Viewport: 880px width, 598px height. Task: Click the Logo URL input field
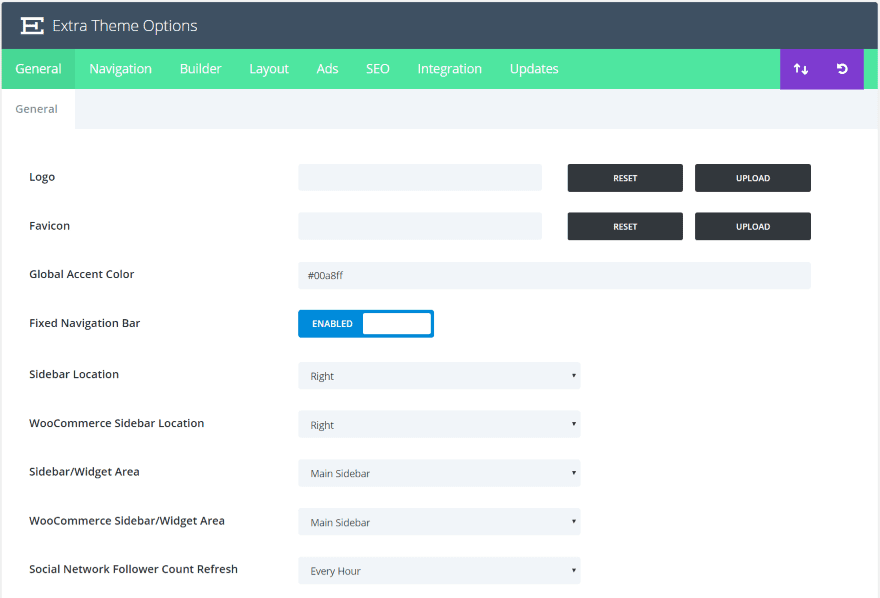pyautogui.click(x=419, y=178)
